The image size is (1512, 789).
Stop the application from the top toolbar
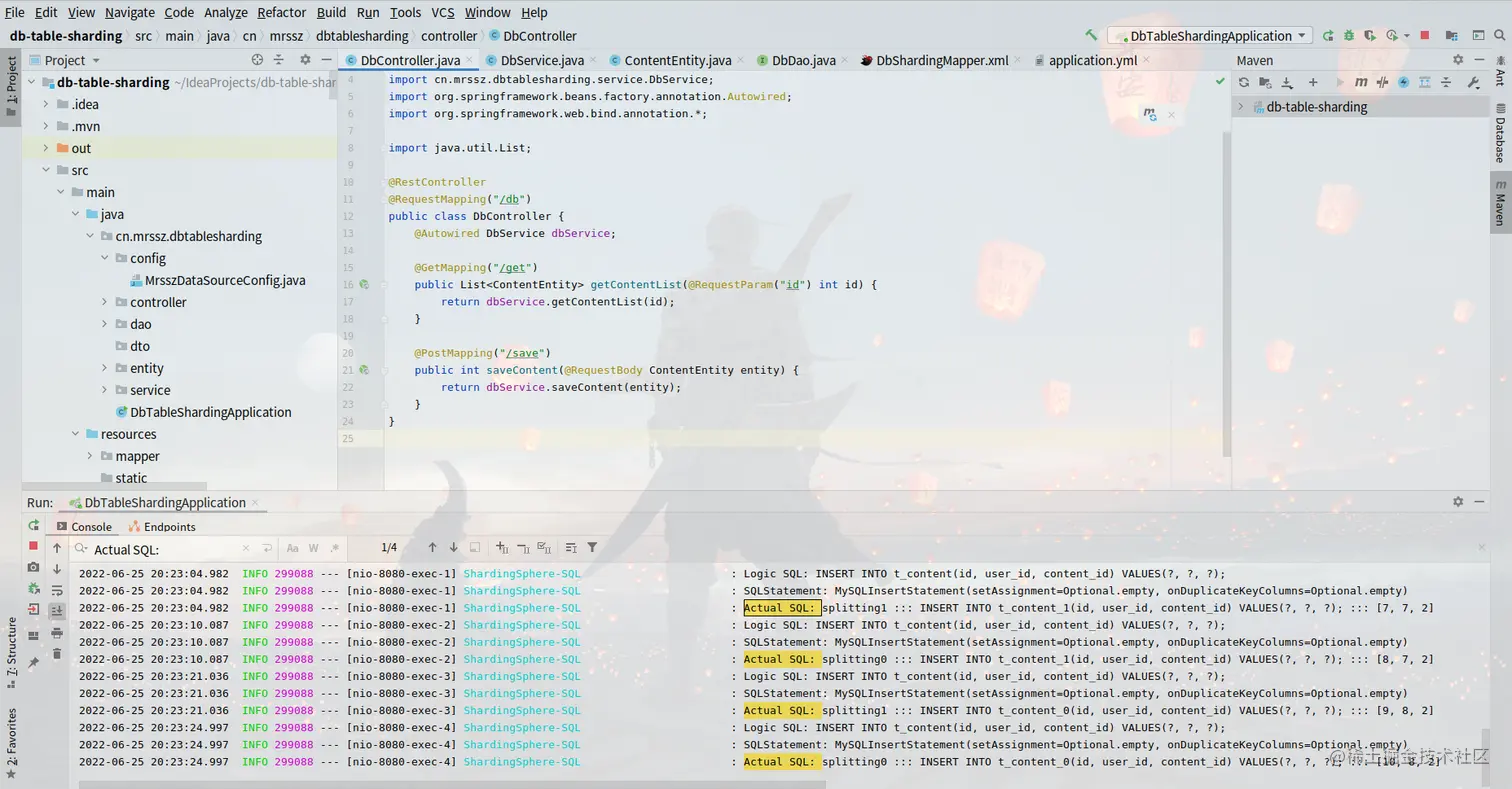[1425, 35]
